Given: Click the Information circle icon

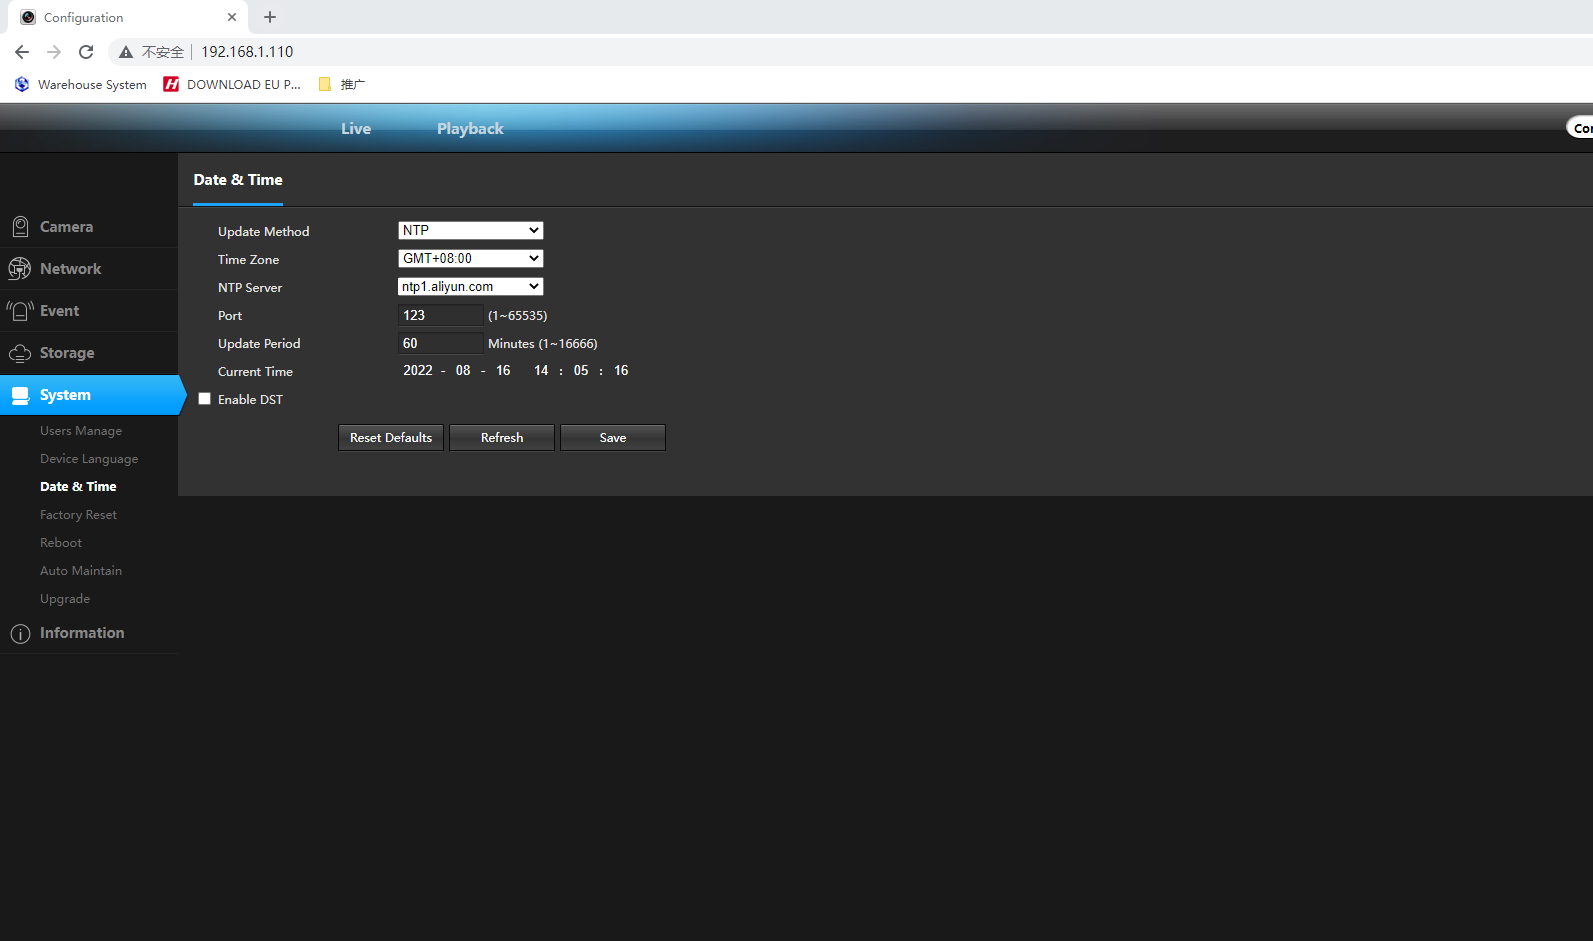Looking at the screenshot, I should coord(20,634).
